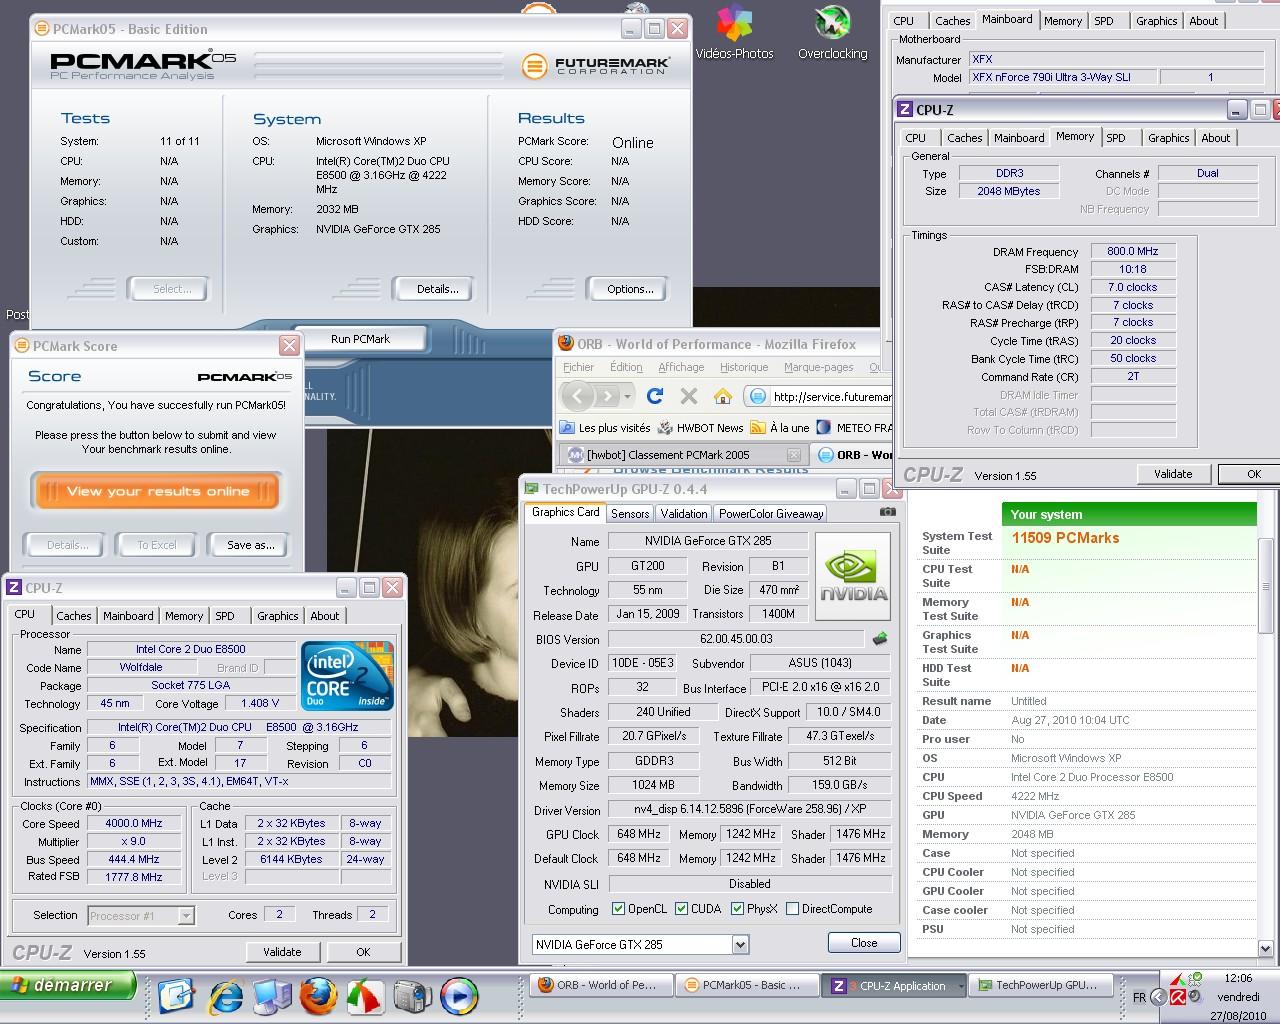The width and height of the screenshot is (1280, 1024).
Task: Open the camcorder icon in quick launch
Action: point(412,995)
